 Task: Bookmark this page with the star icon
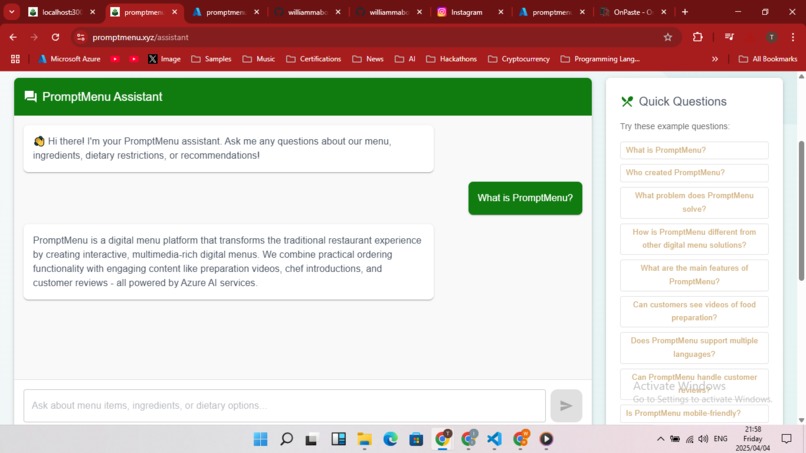[668, 37]
